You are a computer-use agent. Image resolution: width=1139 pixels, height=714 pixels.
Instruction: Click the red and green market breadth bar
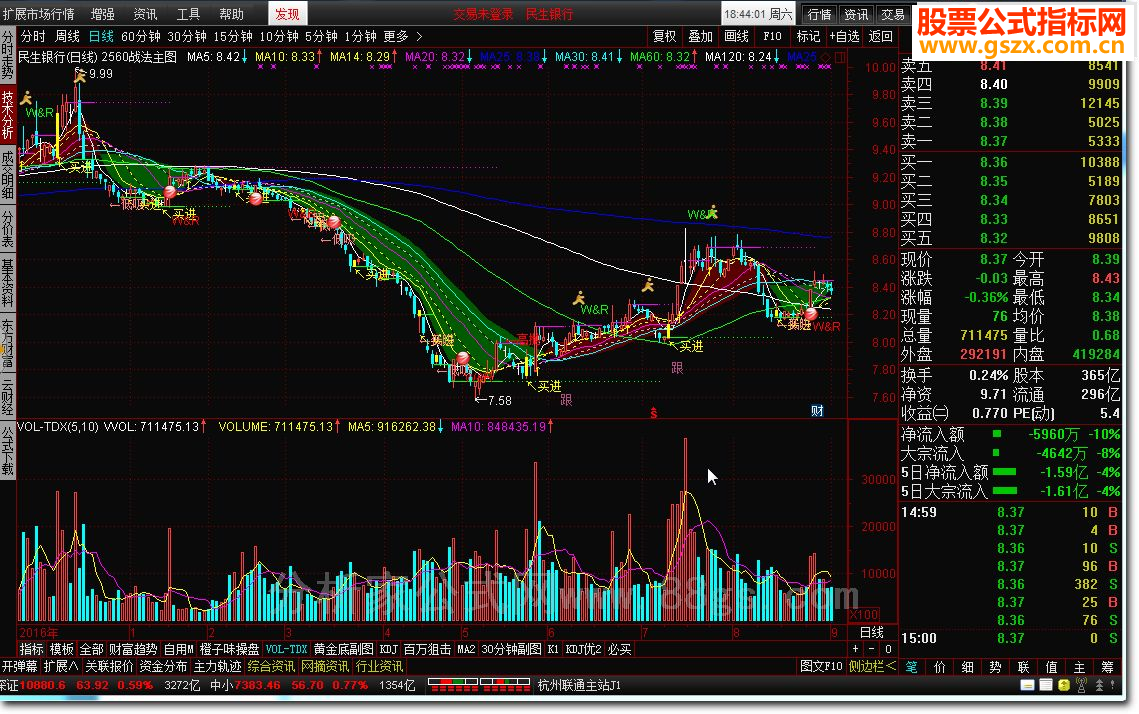tap(479, 685)
